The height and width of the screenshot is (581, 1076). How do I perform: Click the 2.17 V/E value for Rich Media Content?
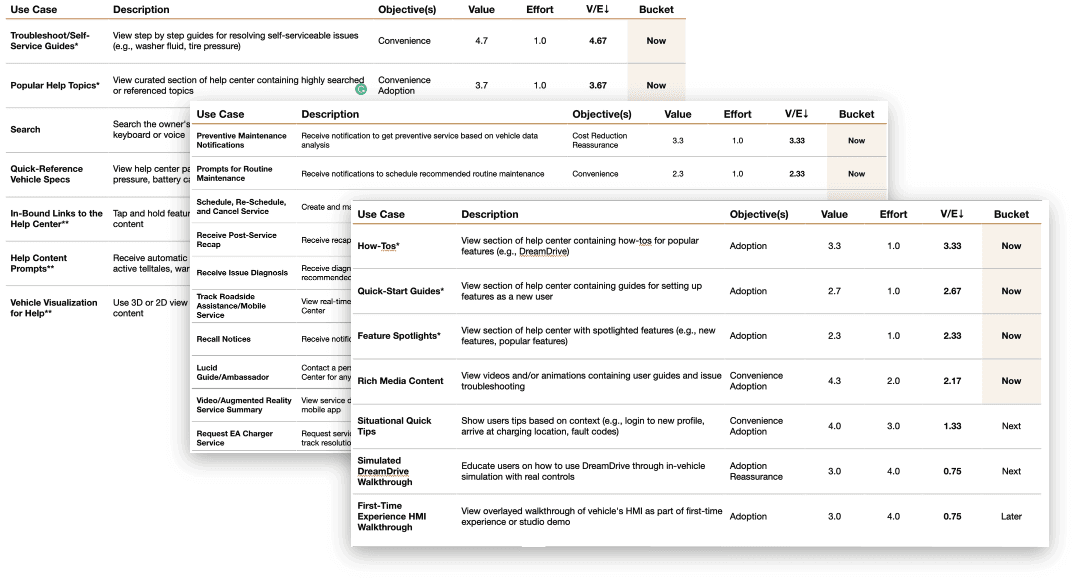[x=952, y=381]
